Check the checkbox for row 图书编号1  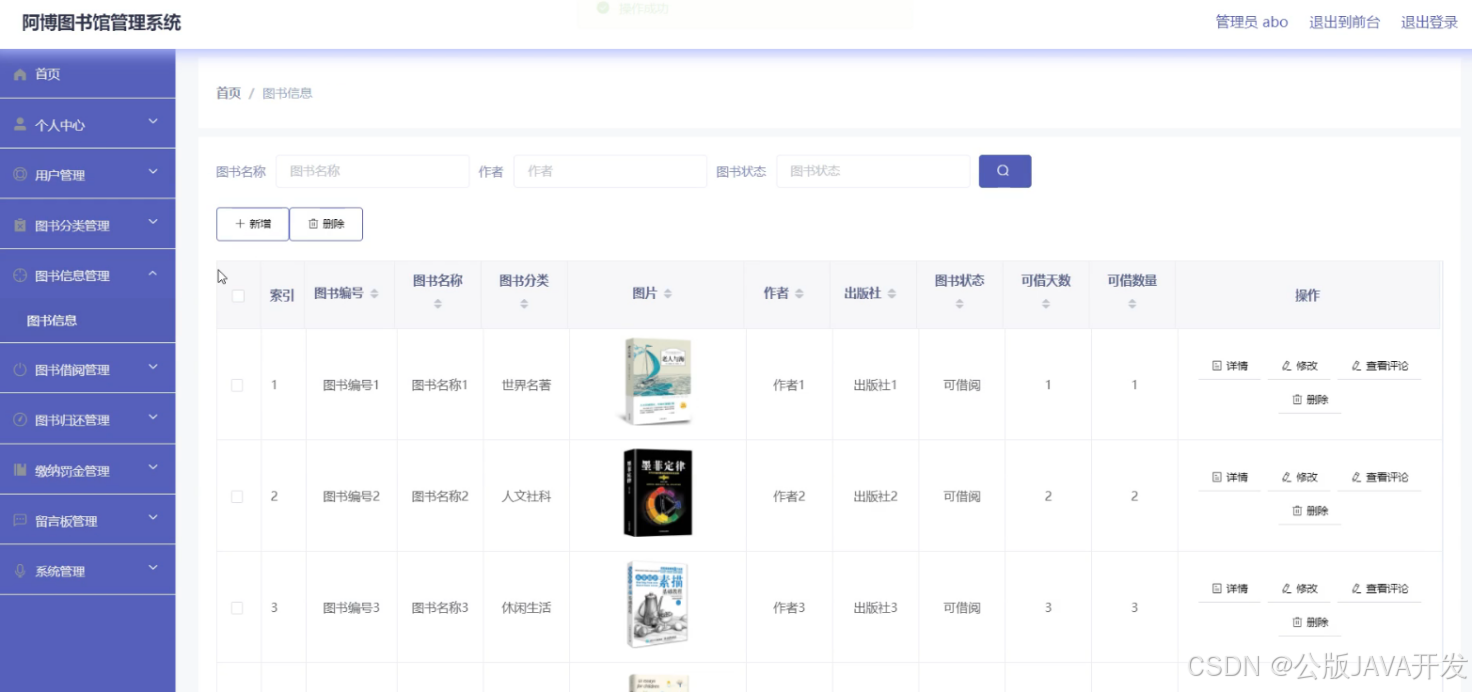pyautogui.click(x=237, y=385)
